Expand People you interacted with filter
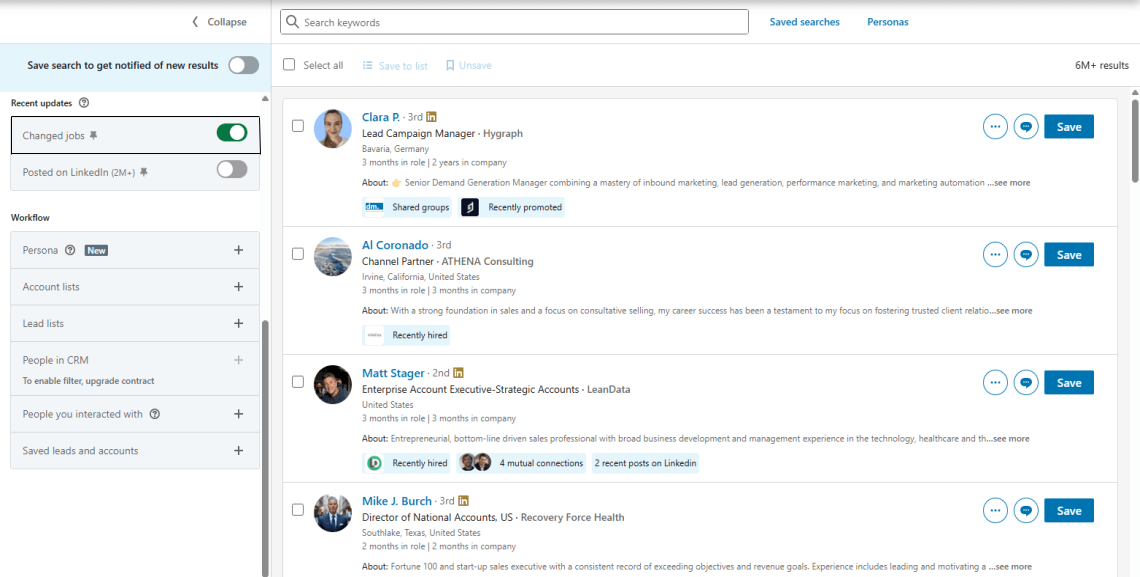 click(x=238, y=413)
